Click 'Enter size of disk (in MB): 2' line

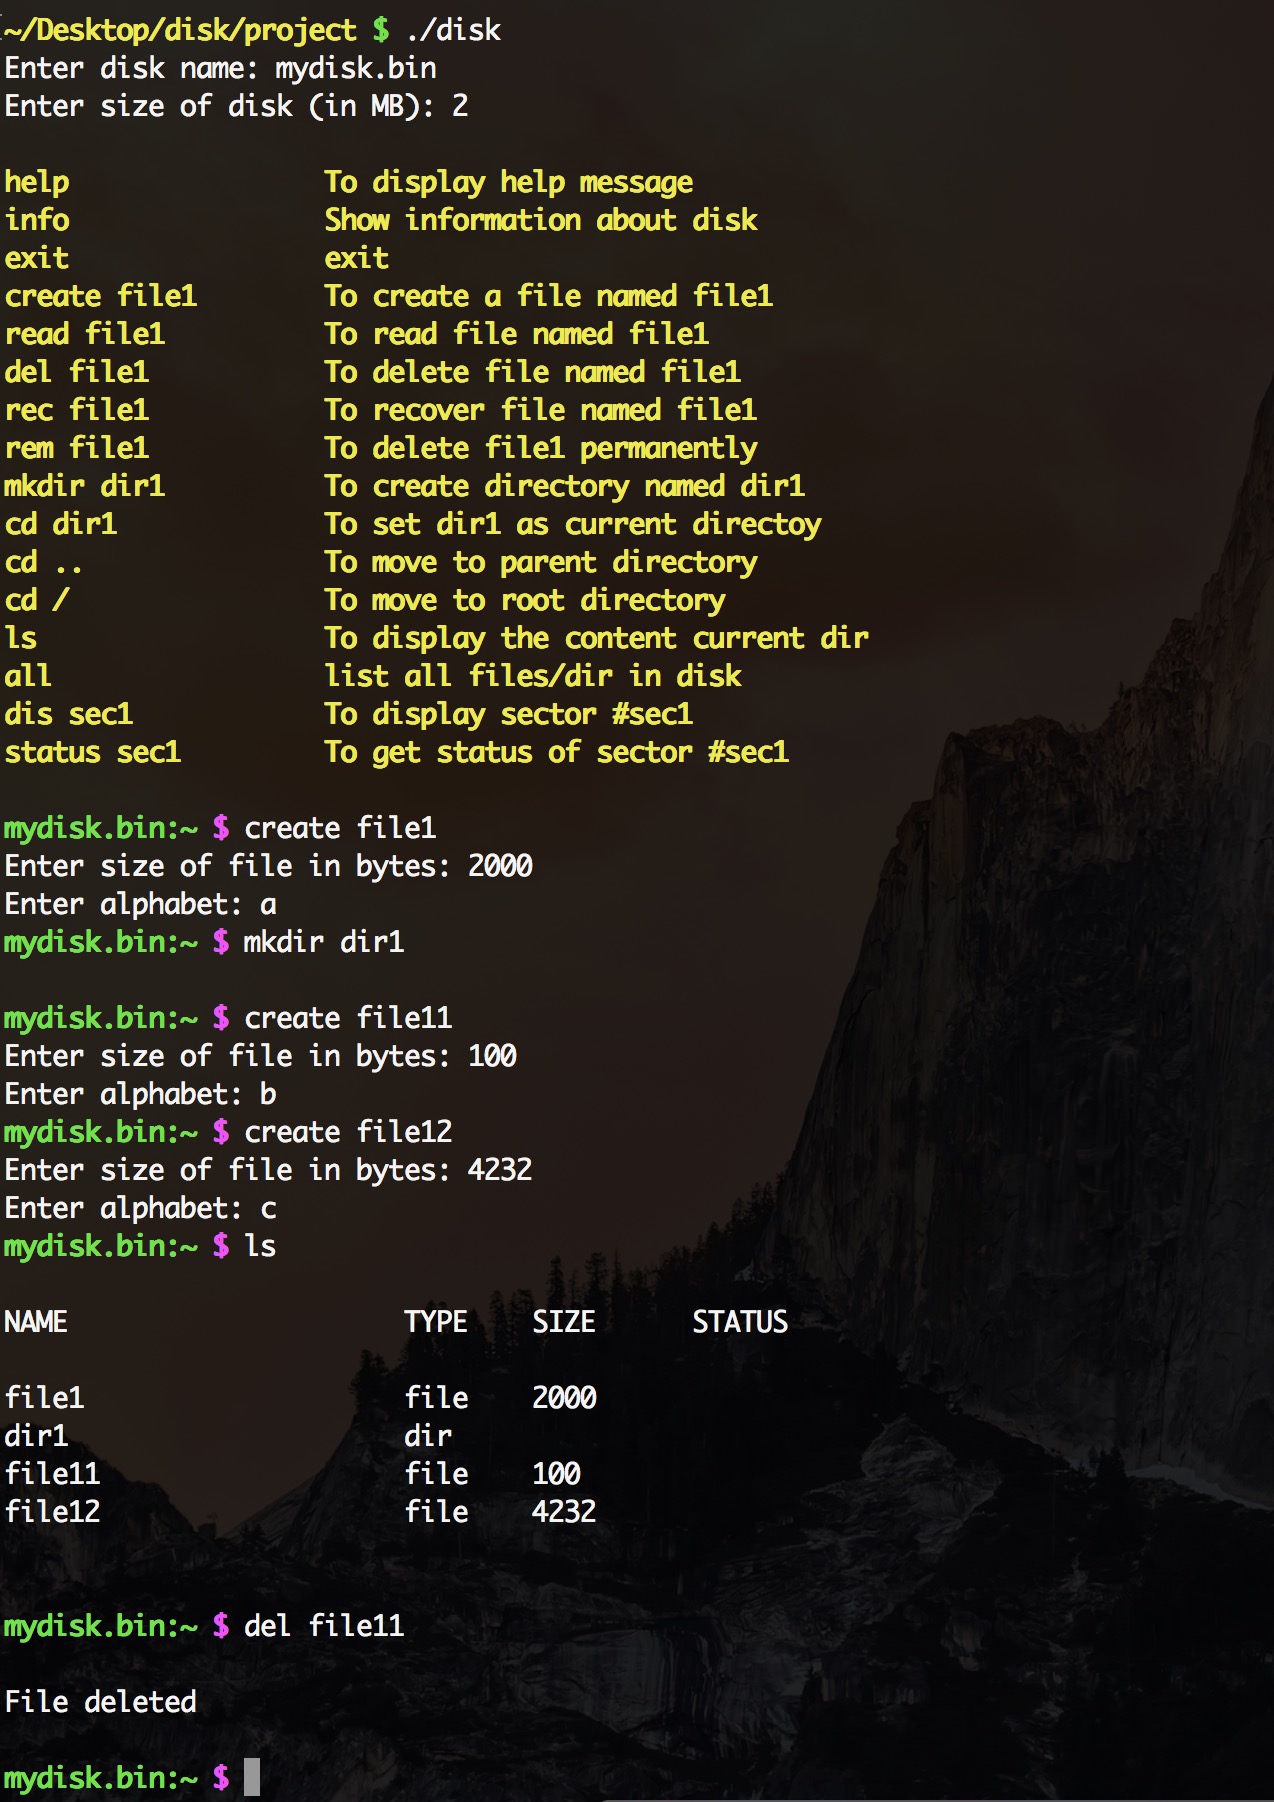[x=236, y=106]
